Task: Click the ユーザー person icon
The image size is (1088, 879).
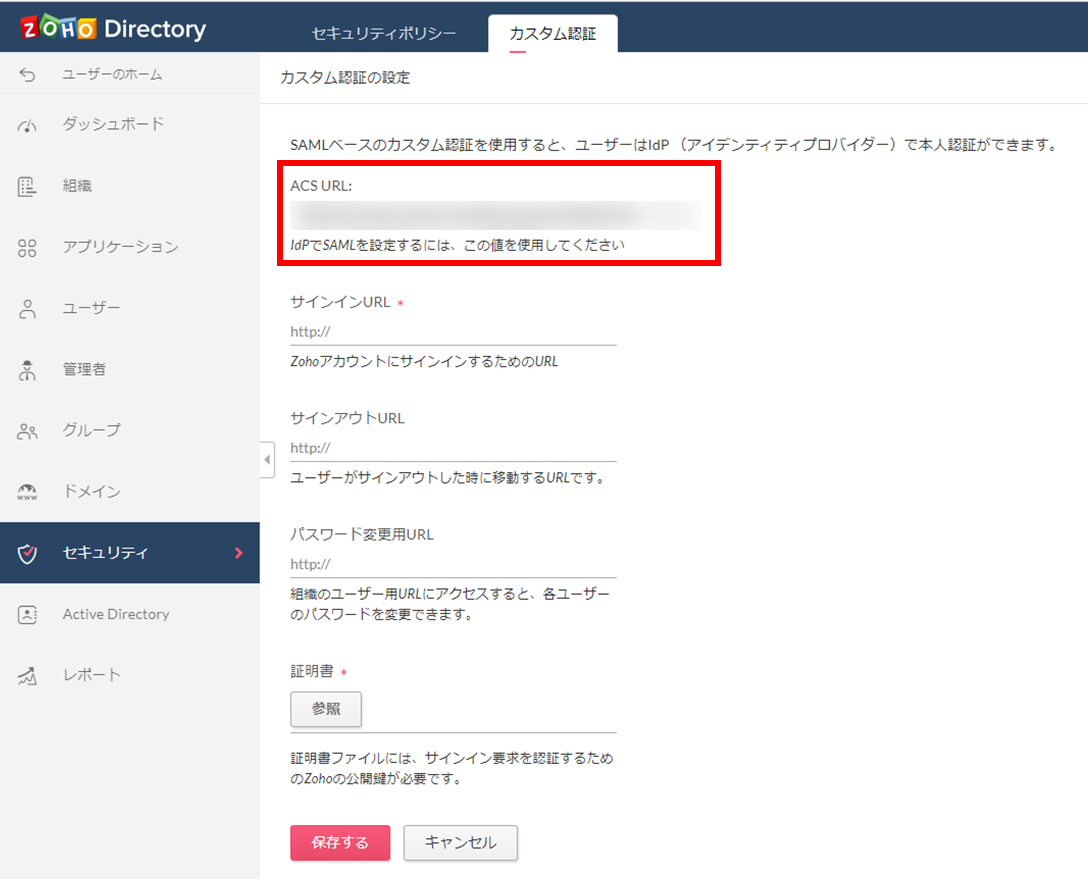Action: click(x=28, y=309)
